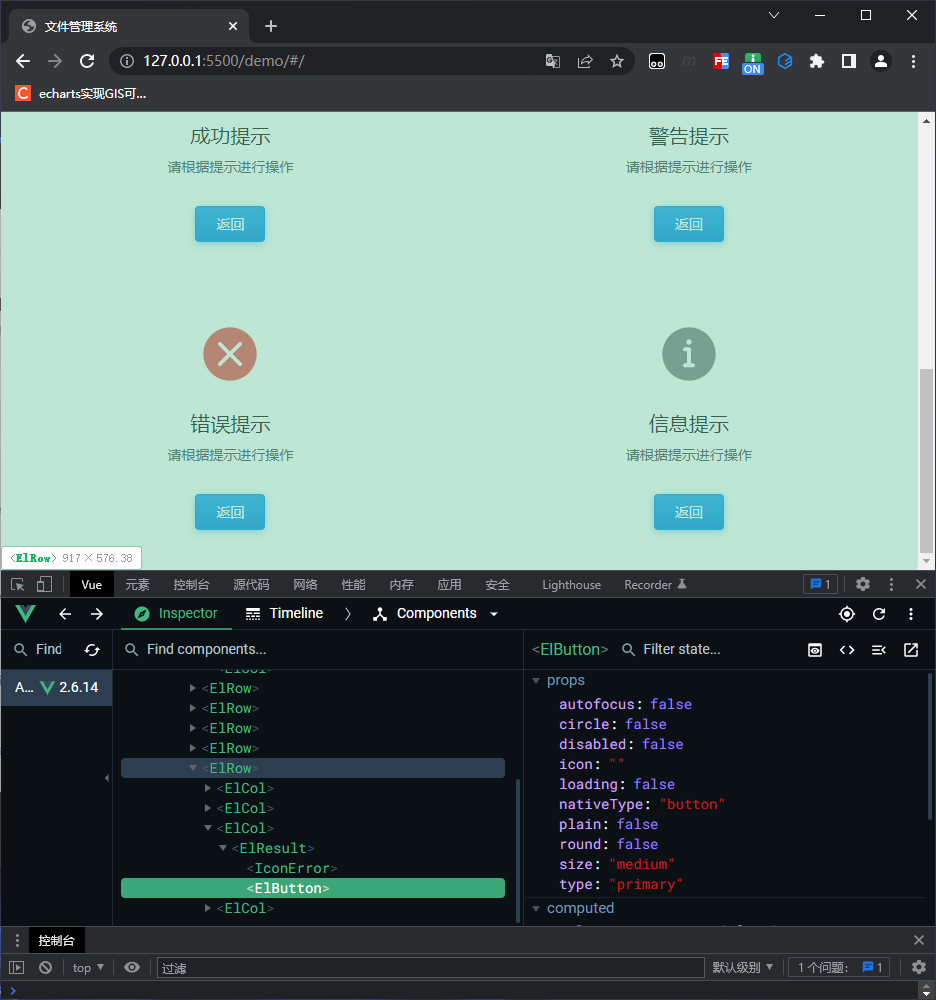Switch to the Vue DevTools tab
This screenshot has height=1000, width=936.
tap(92, 585)
